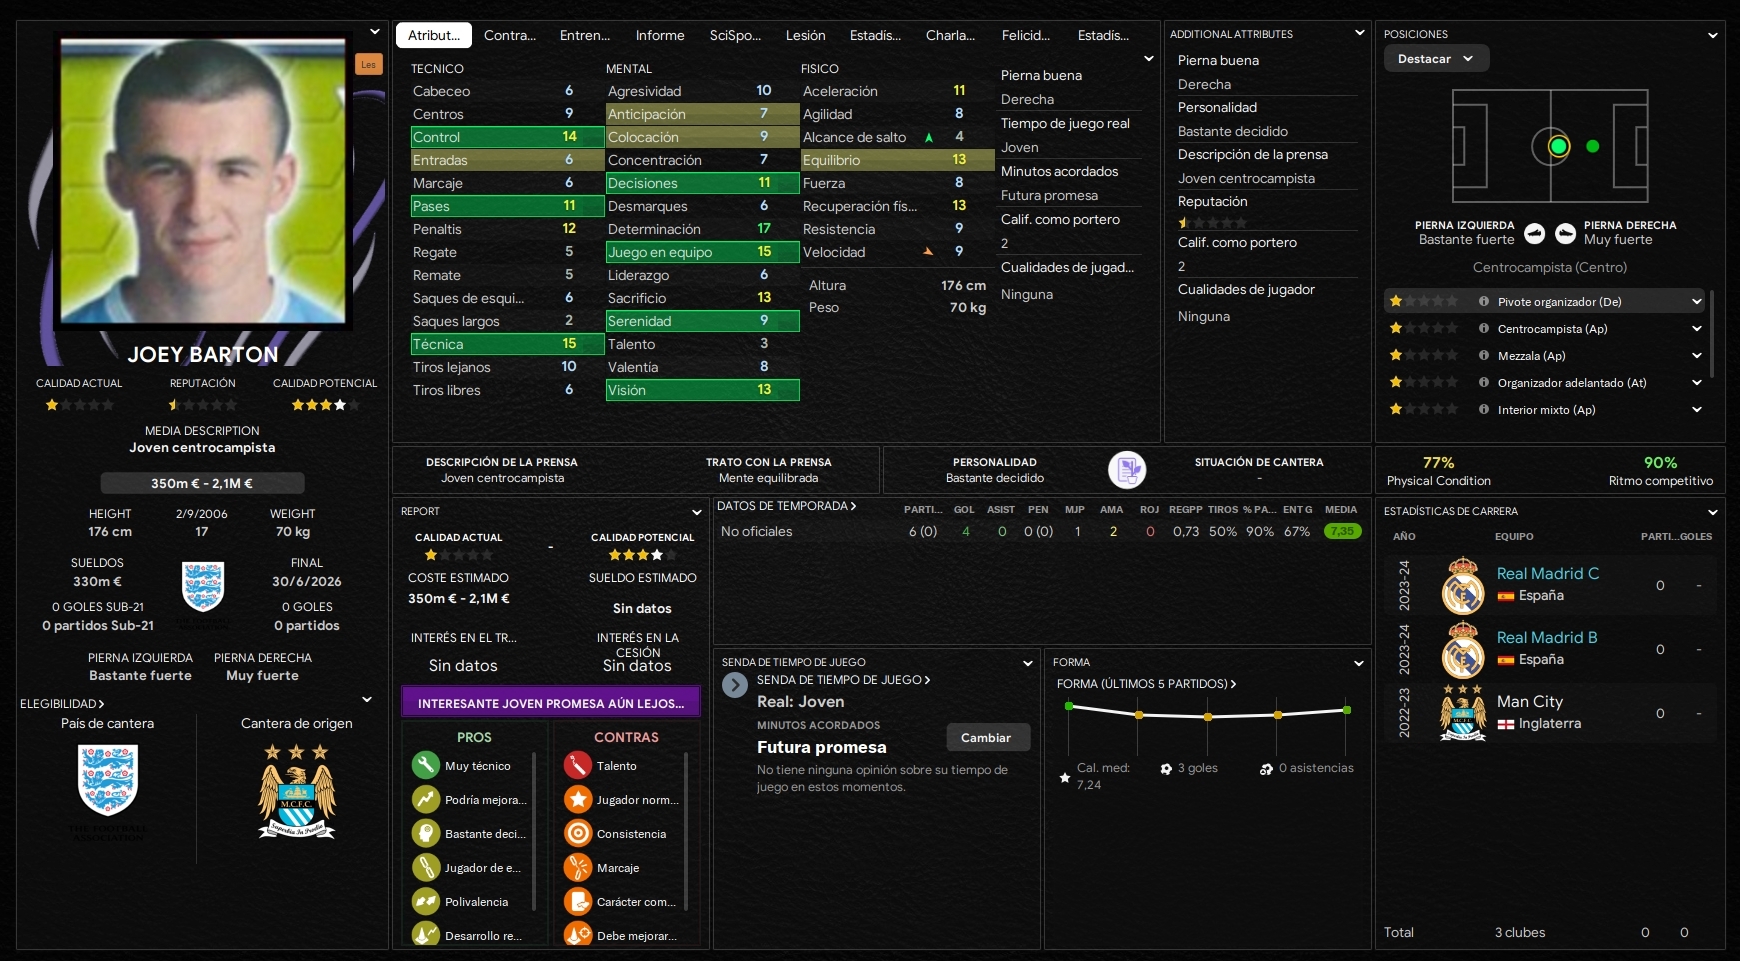Viewport: 1740px width, 961px height.
Task: Select the Atribut... tab
Action: point(434,35)
